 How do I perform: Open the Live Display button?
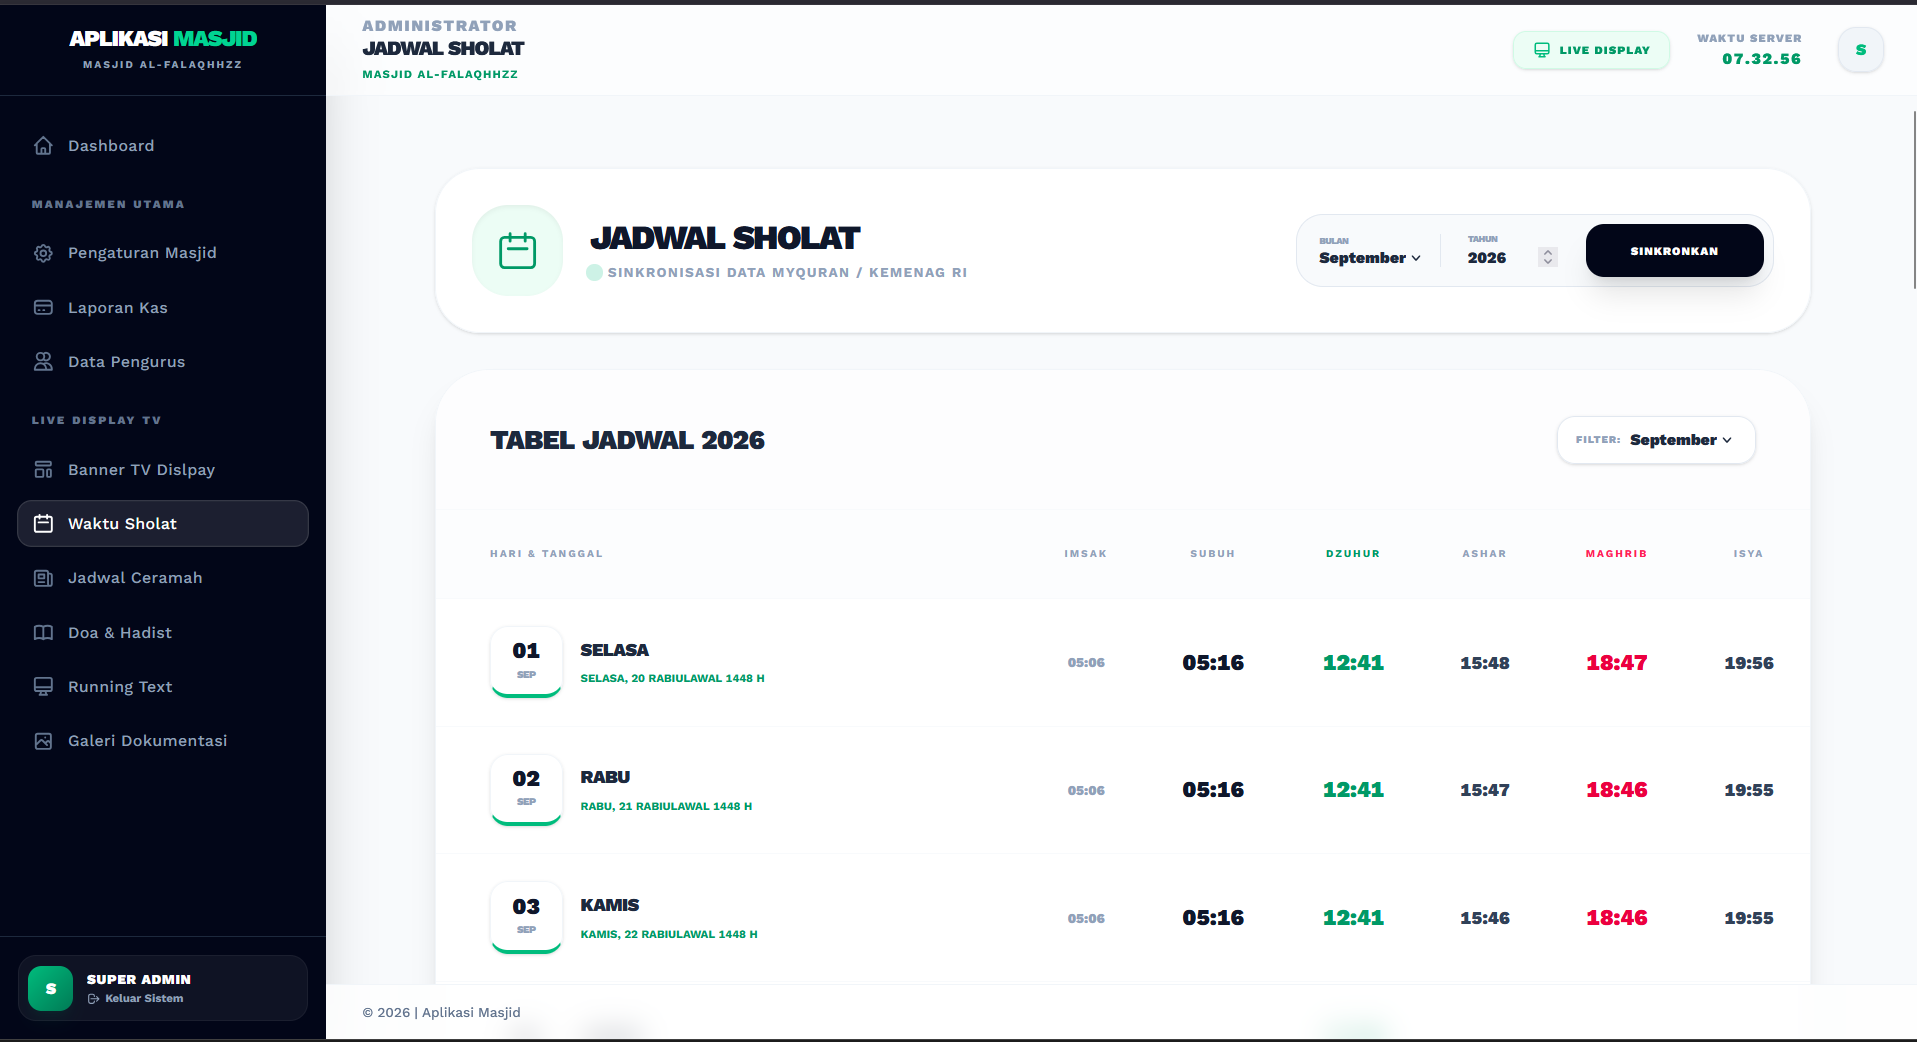[x=1591, y=50]
